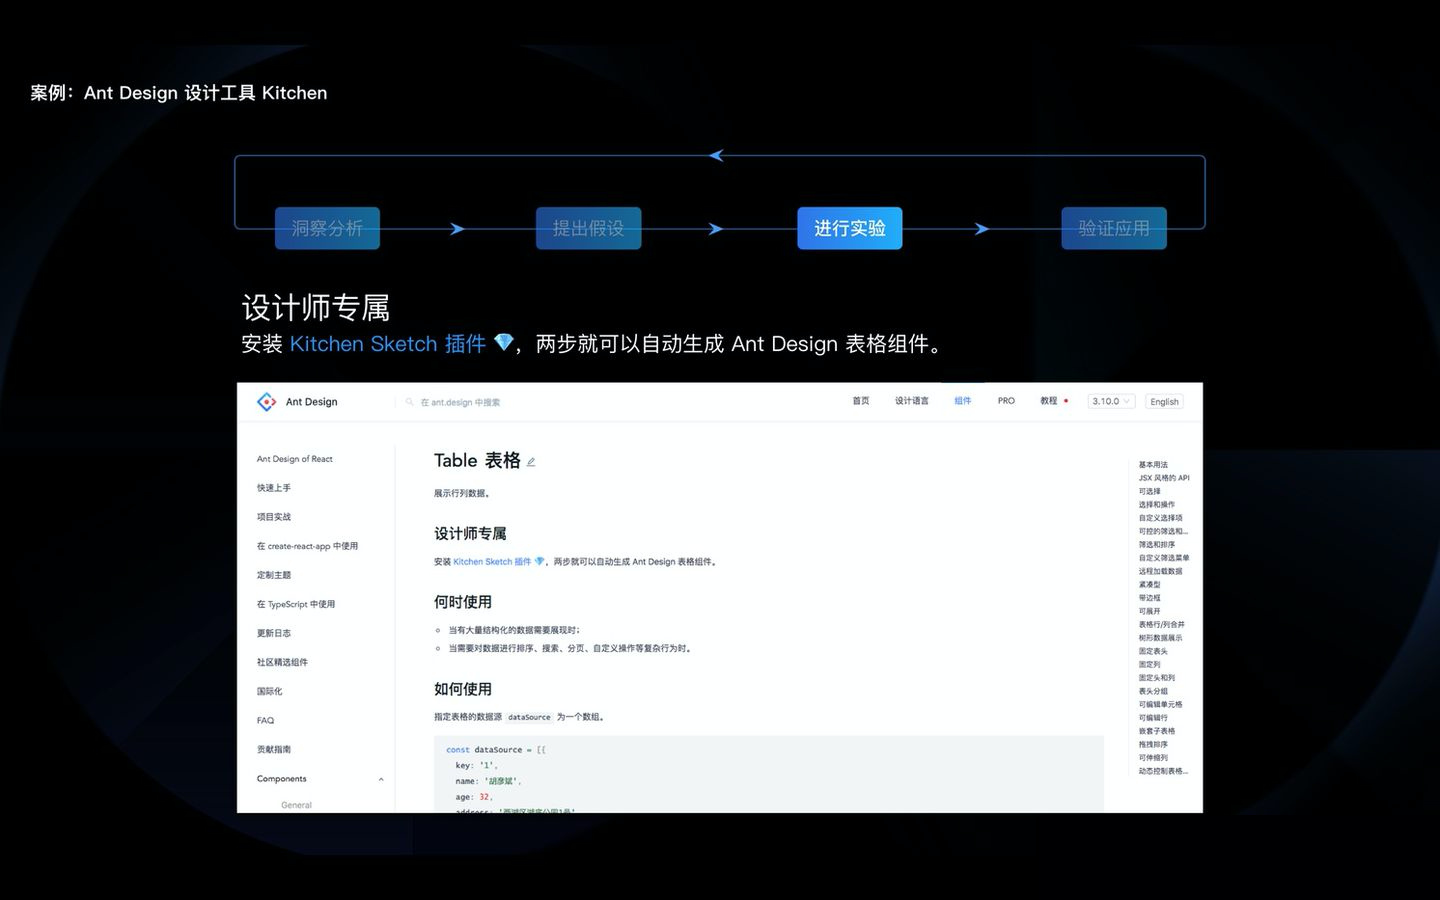1440x900 pixels.
Task: Collapse the Components section in the sidebar
Action: (x=381, y=779)
